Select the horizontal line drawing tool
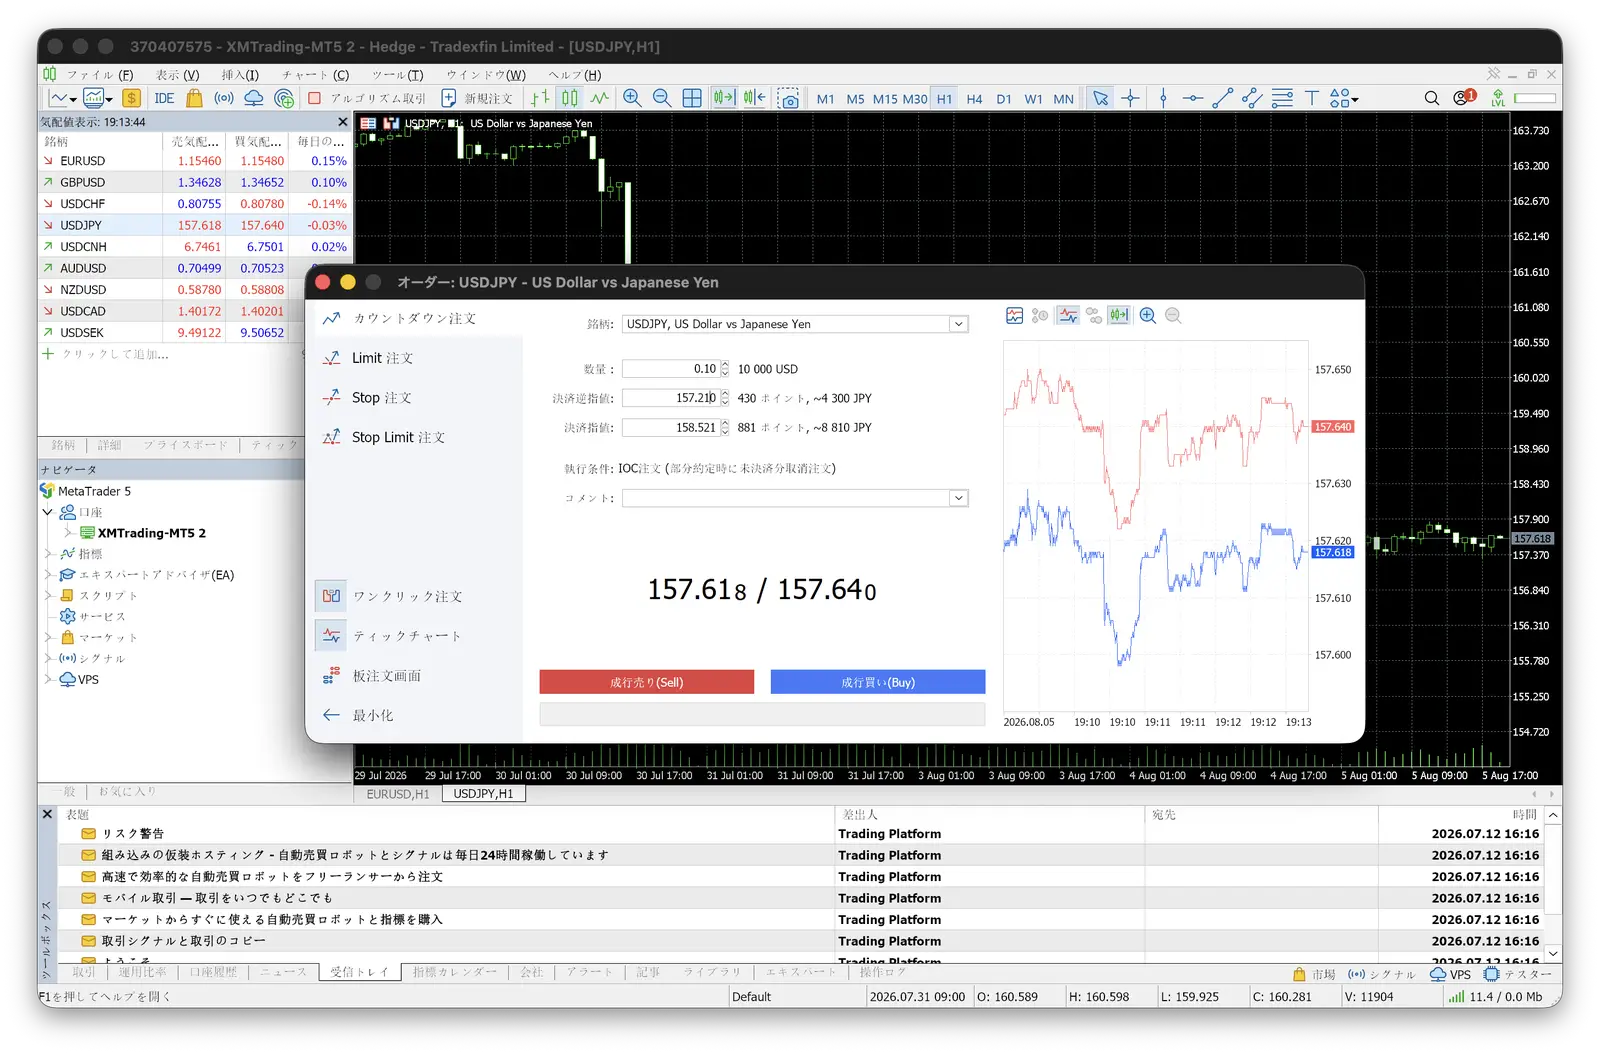This screenshot has width=1600, height=1054. 1192,98
